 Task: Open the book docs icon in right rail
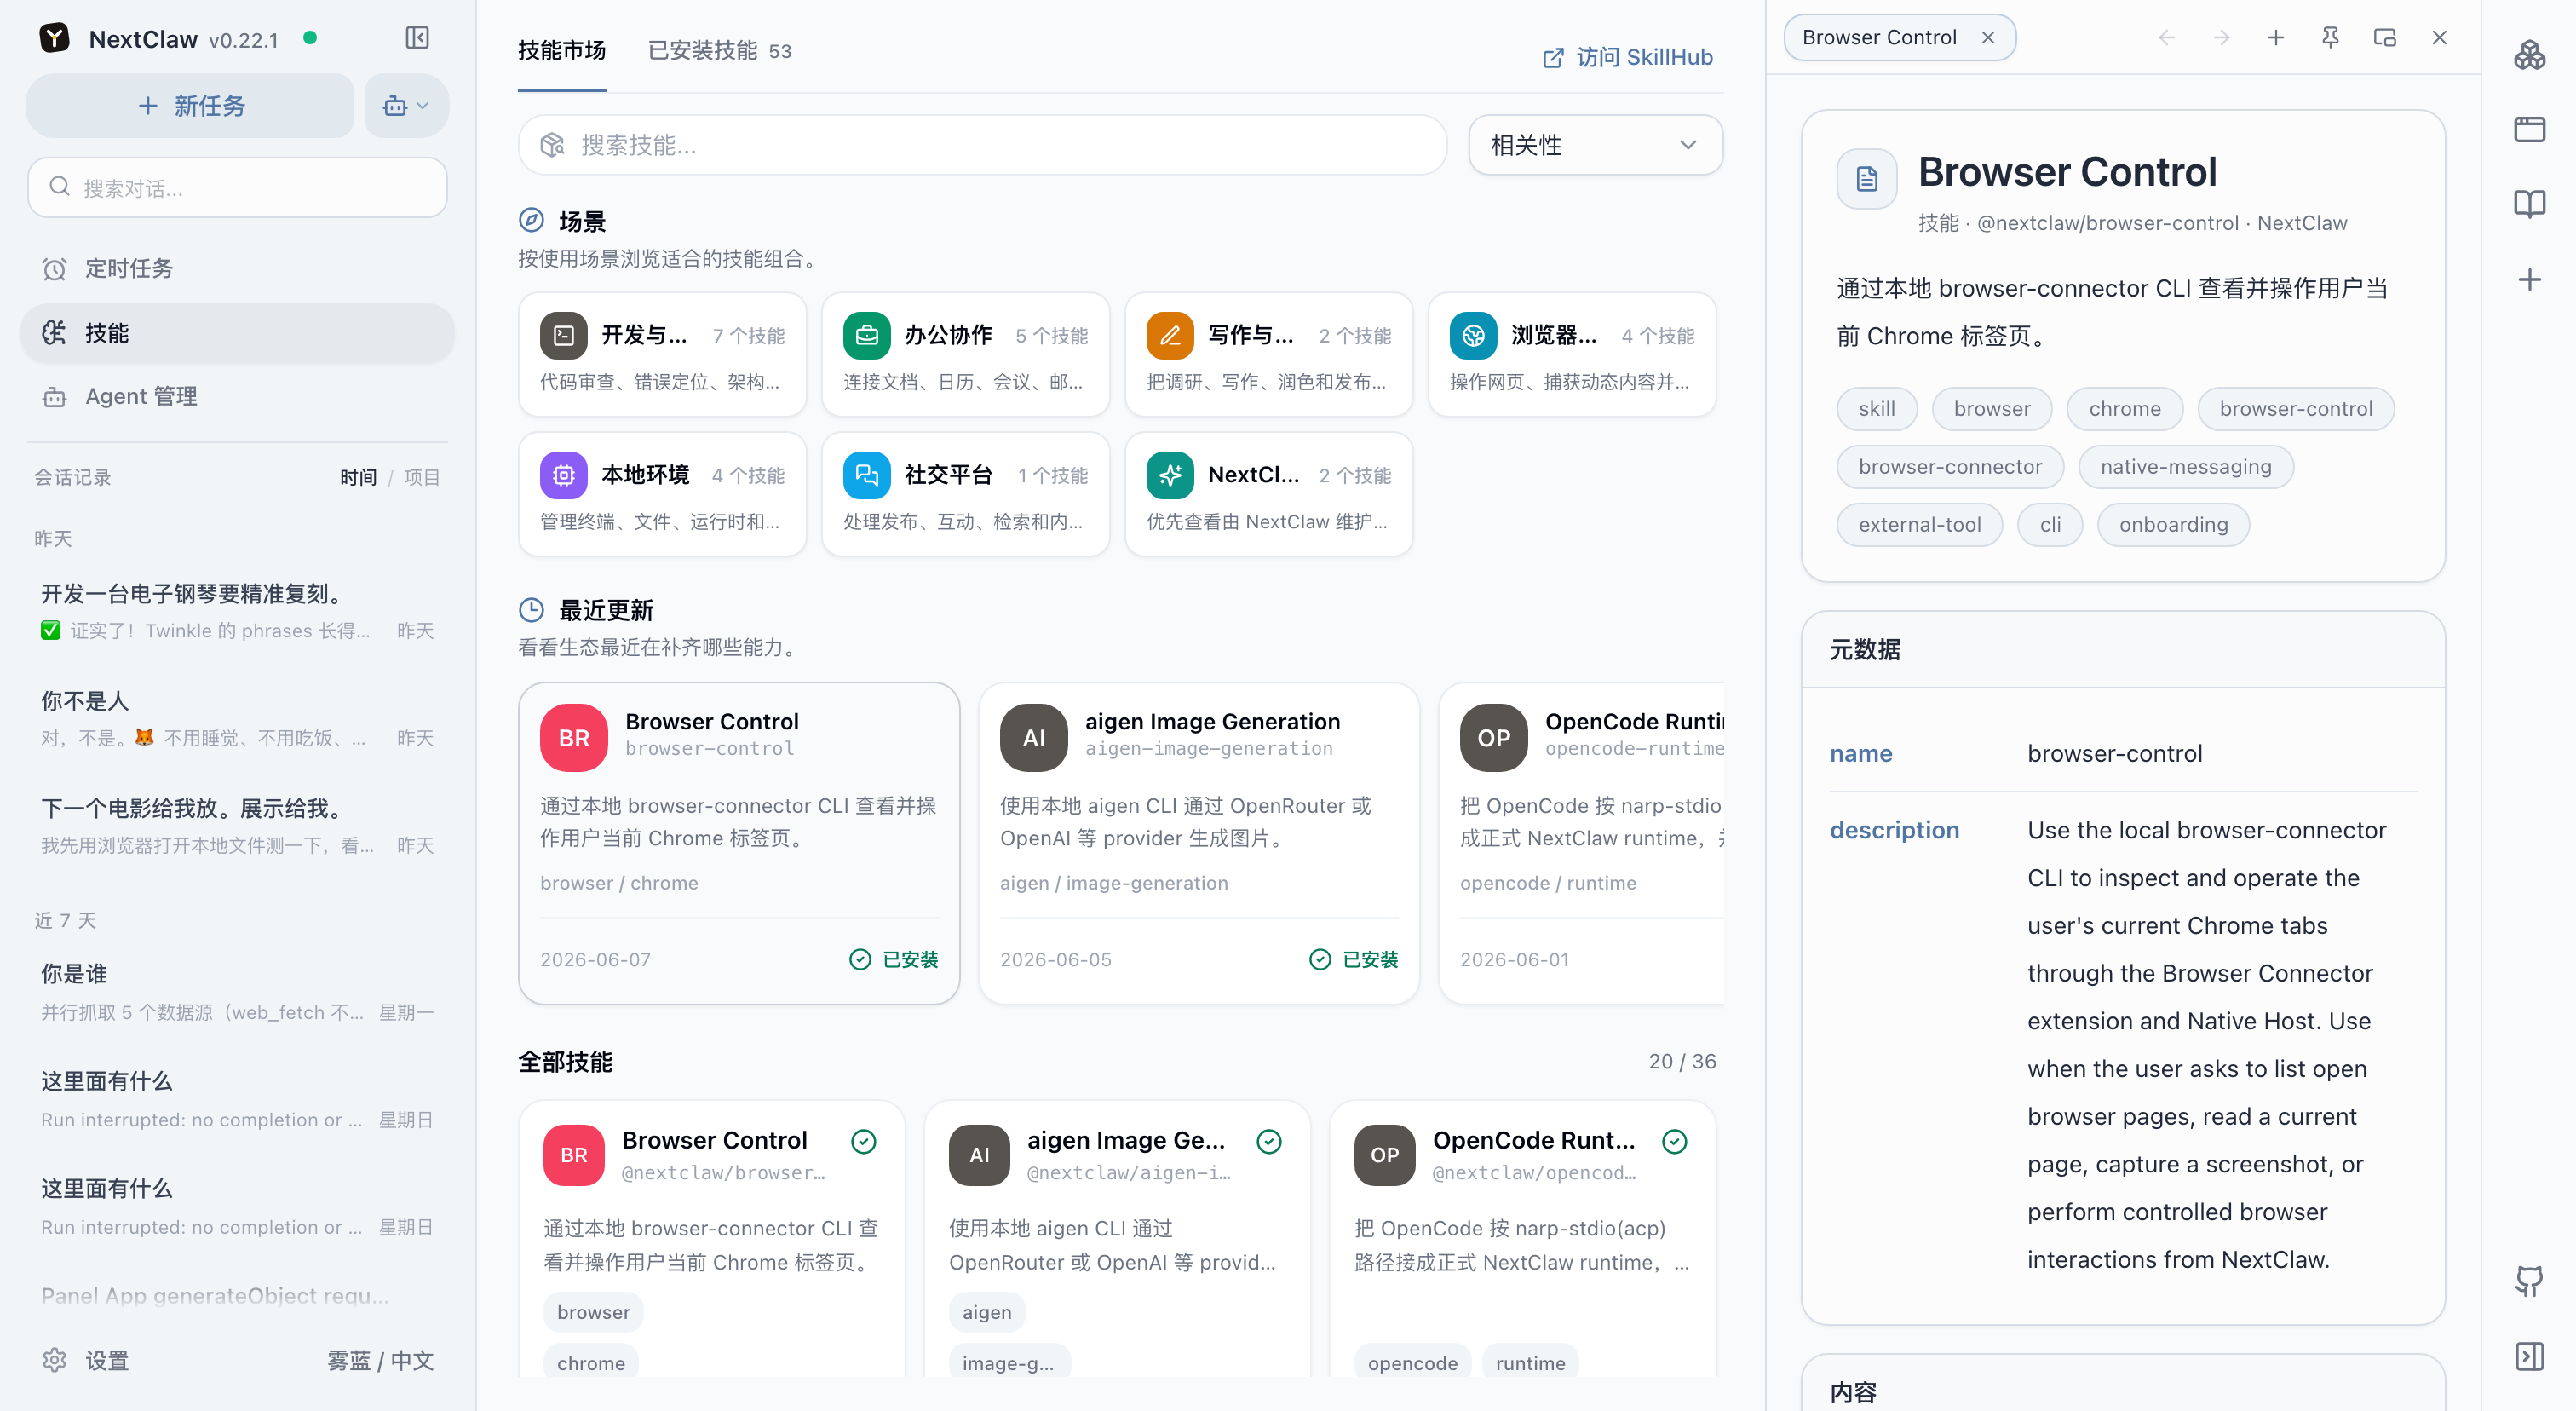coord(2529,205)
